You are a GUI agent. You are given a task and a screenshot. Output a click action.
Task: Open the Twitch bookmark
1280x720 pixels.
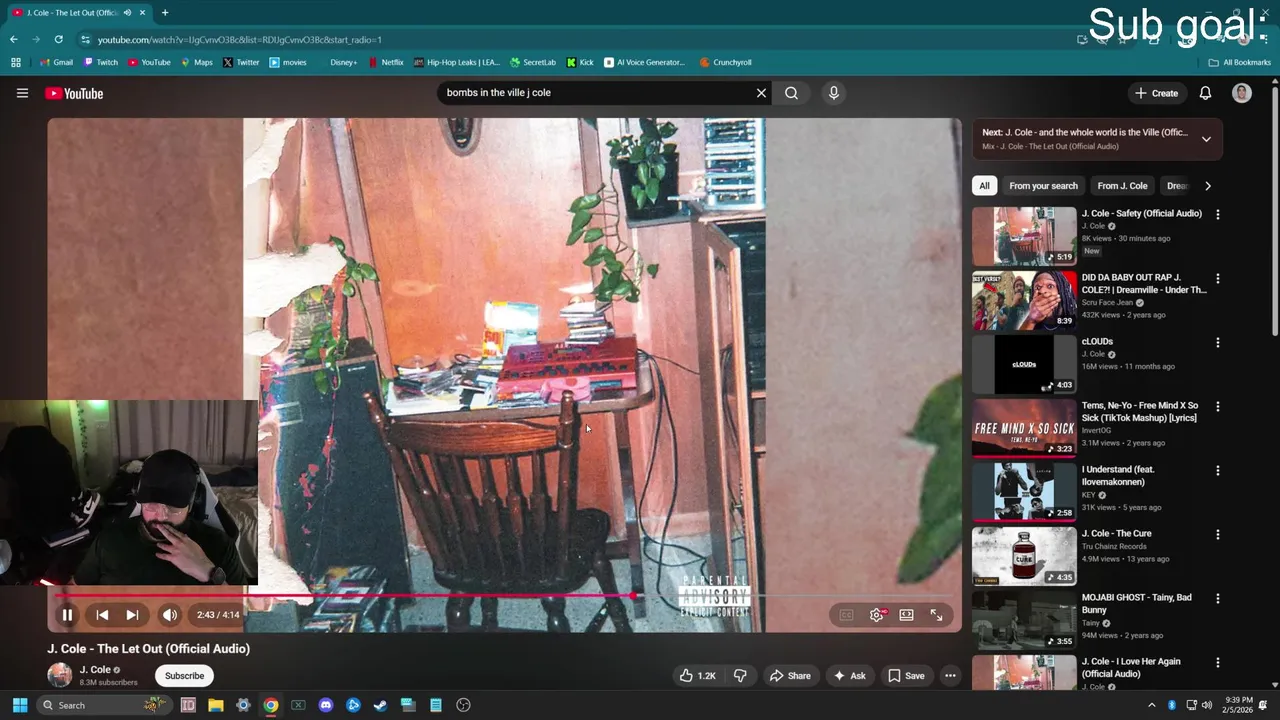pos(101,62)
